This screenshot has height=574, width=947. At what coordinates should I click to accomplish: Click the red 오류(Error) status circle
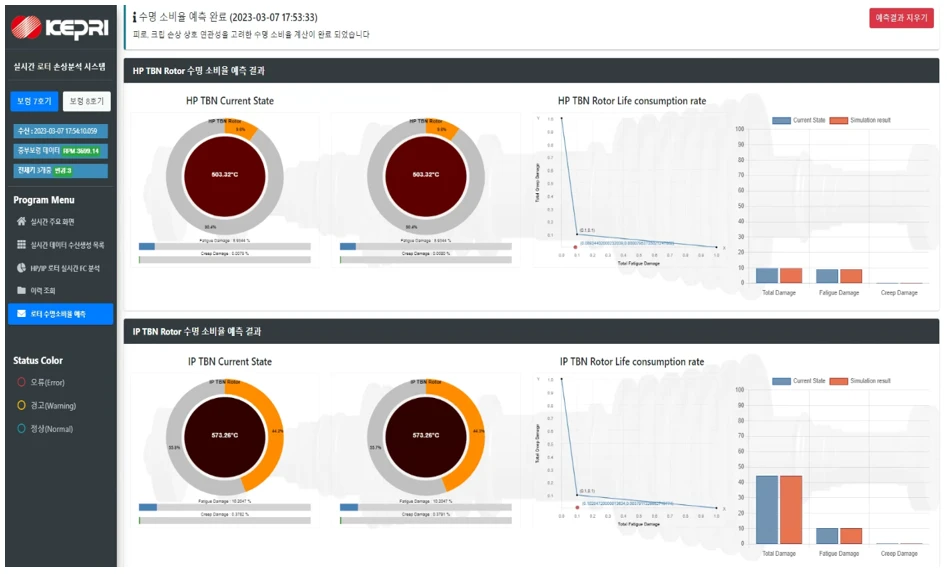coord(21,382)
